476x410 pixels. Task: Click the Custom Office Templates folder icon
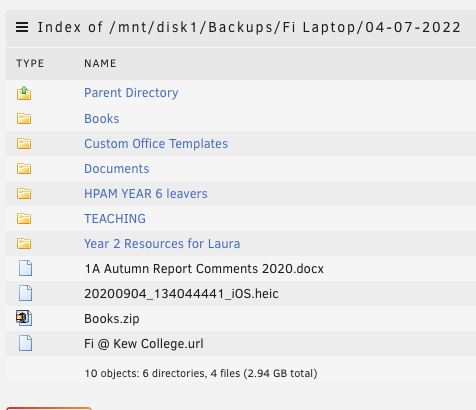pyautogui.click(x=24, y=143)
